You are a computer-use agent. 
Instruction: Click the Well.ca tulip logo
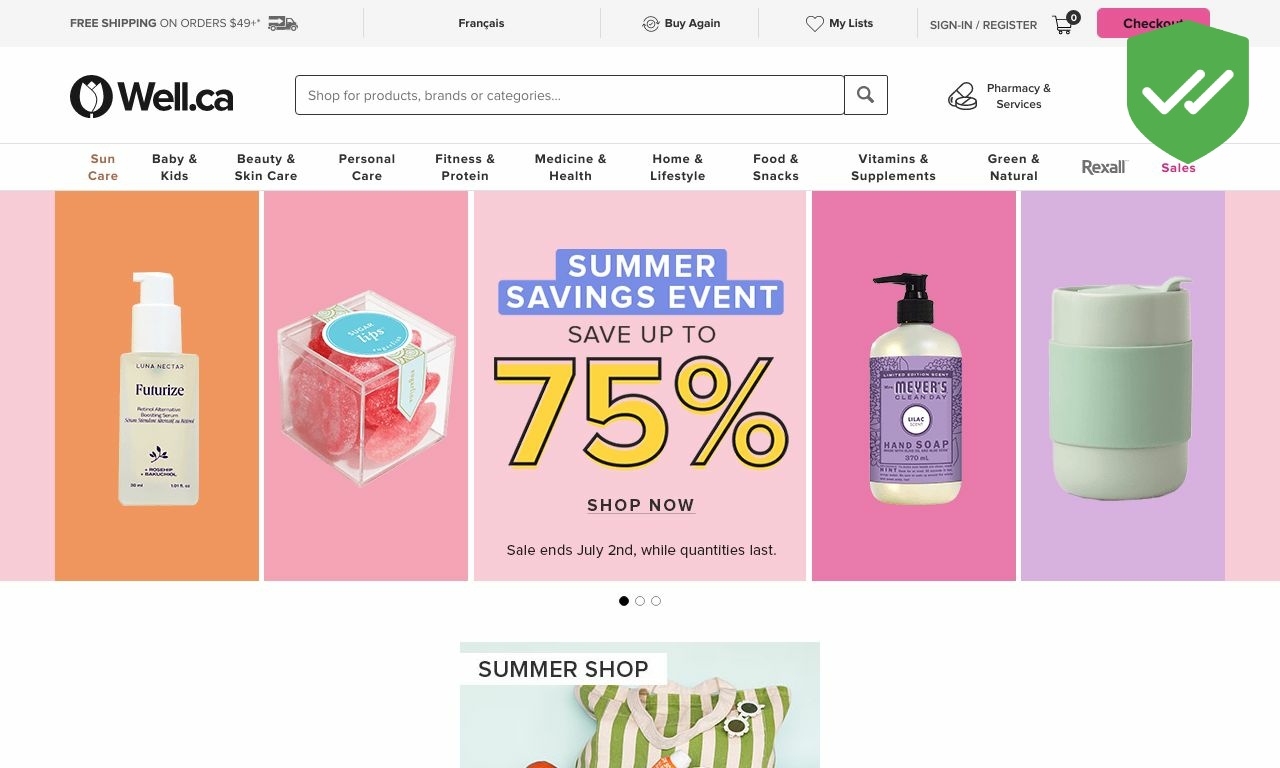point(91,96)
